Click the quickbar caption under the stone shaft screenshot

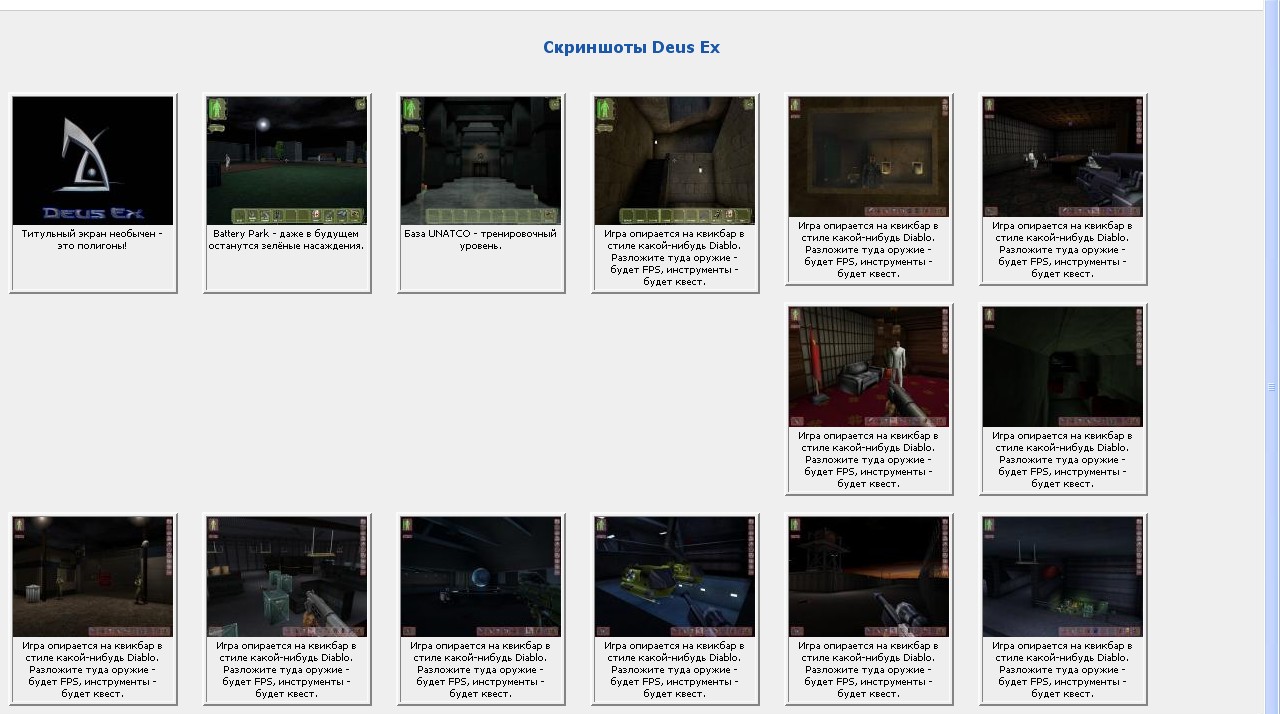[675, 257]
